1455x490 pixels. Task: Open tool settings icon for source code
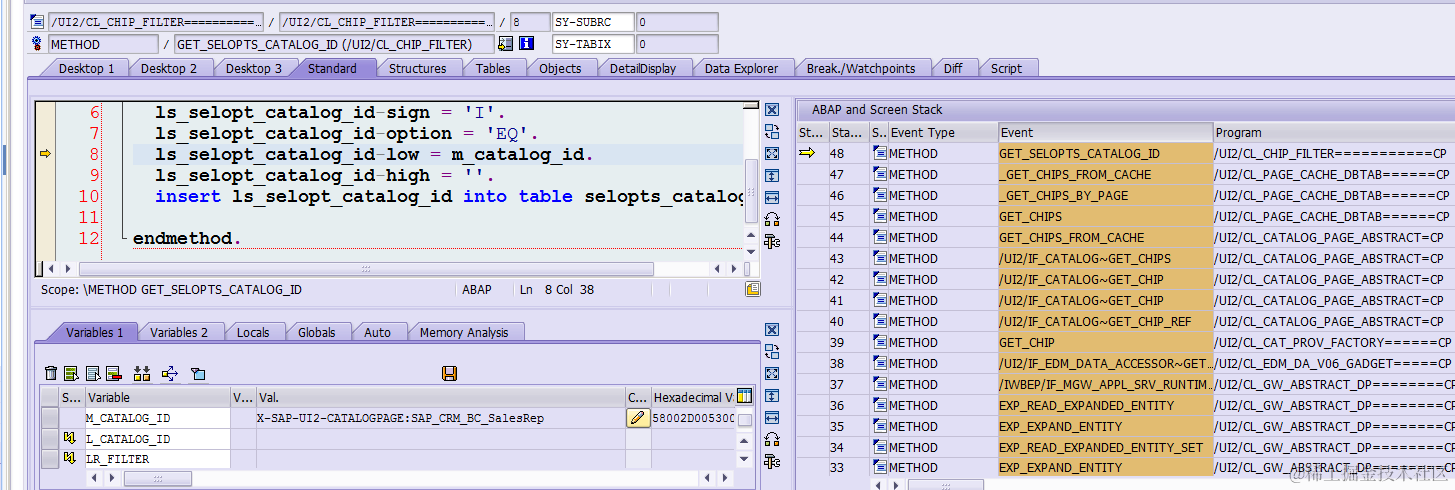point(772,241)
